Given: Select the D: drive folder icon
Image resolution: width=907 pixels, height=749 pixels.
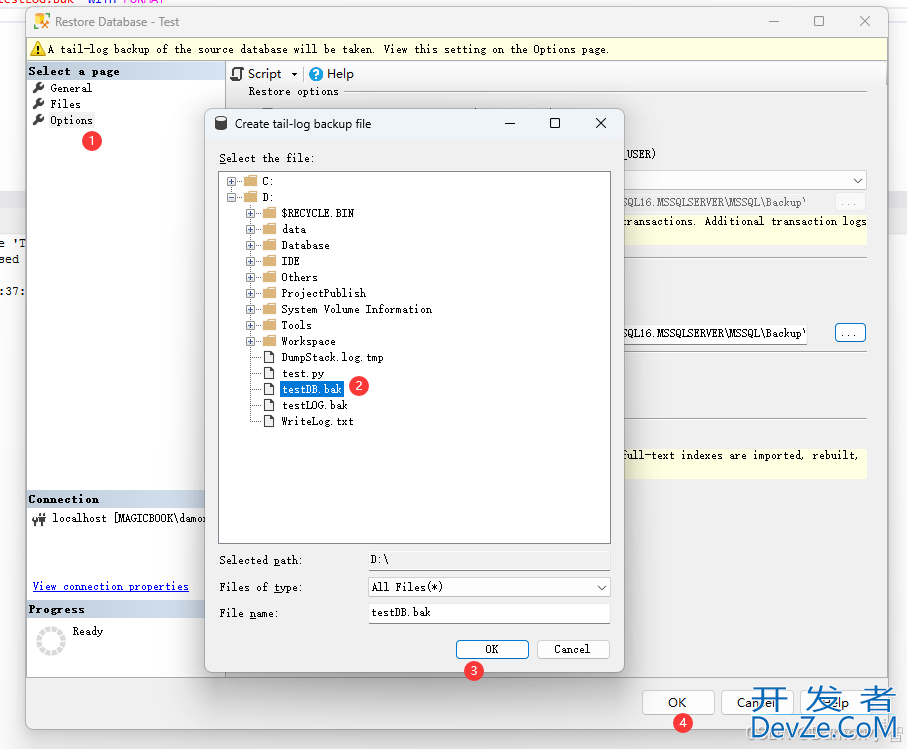Looking at the screenshot, I should (250, 197).
